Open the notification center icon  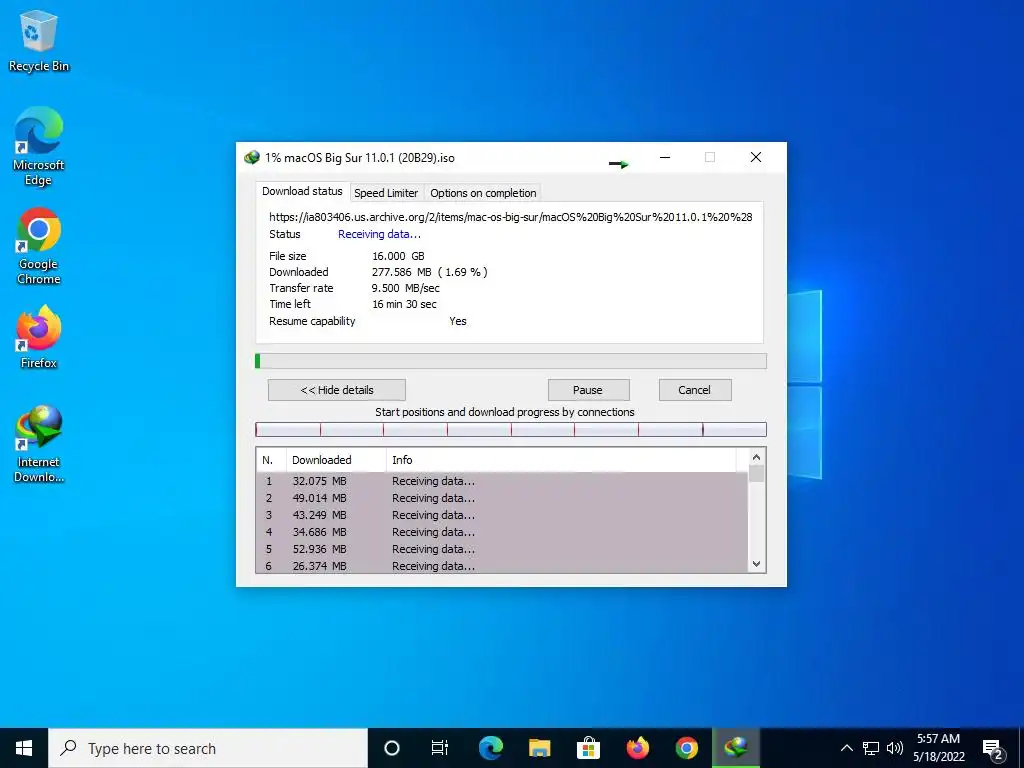[992, 748]
